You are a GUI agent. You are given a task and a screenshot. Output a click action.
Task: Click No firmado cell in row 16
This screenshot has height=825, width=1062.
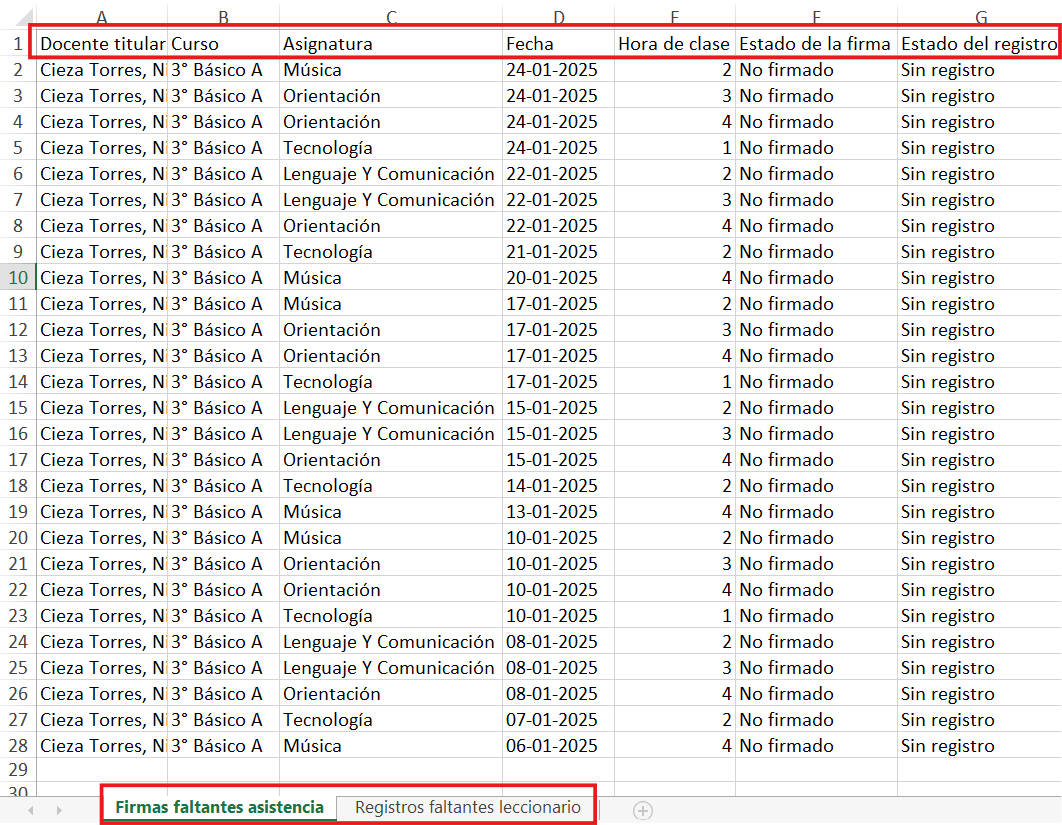click(x=817, y=434)
